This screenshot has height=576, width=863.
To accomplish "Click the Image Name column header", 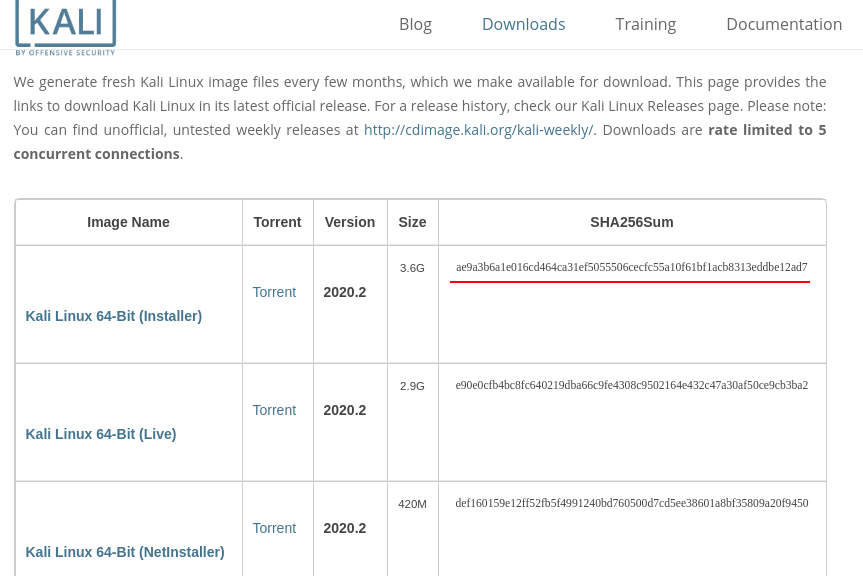I will (x=128, y=222).
